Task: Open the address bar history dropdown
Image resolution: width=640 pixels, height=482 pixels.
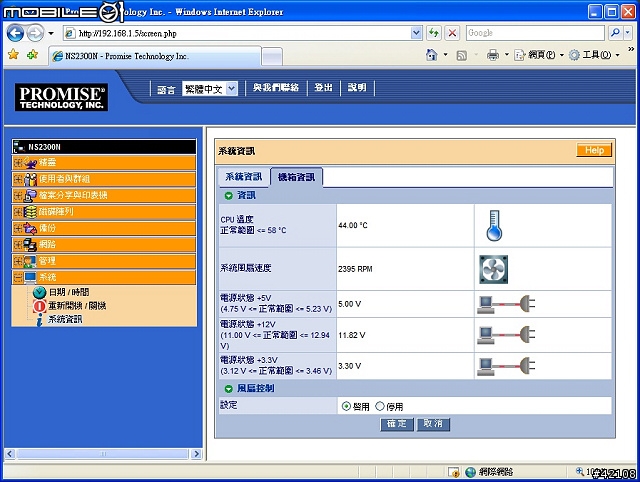Action: [x=416, y=33]
